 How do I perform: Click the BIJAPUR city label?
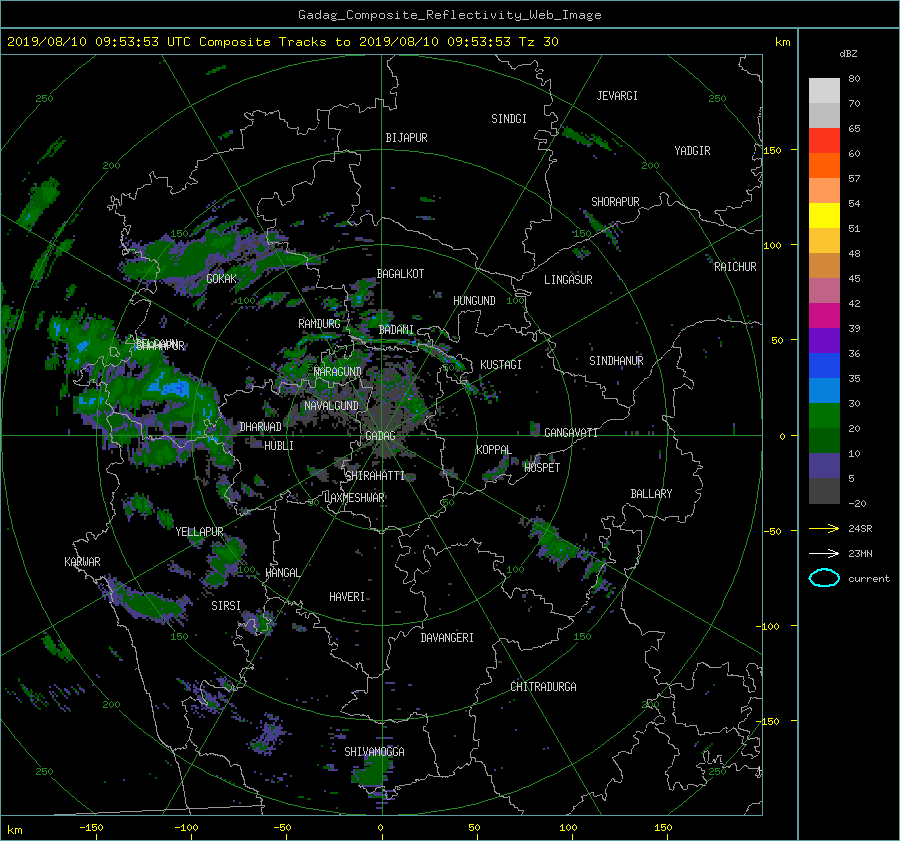pos(406,138)
